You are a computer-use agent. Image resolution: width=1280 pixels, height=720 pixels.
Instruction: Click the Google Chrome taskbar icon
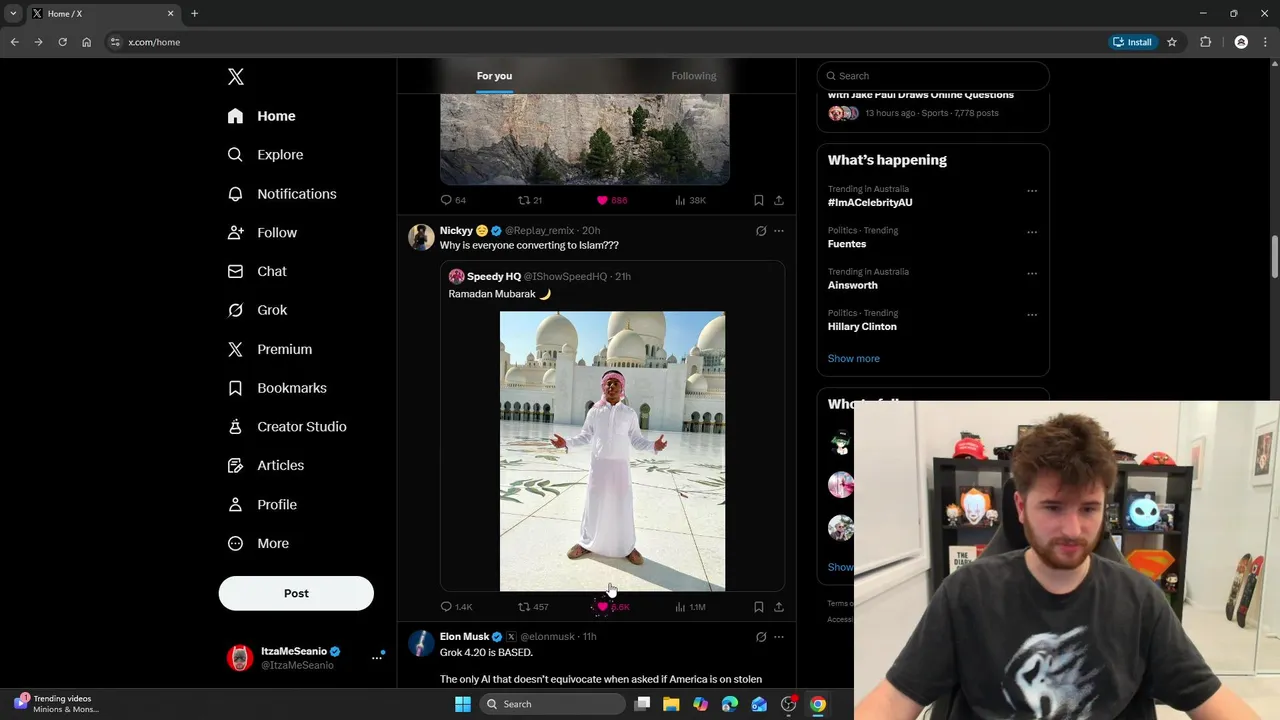818,704
